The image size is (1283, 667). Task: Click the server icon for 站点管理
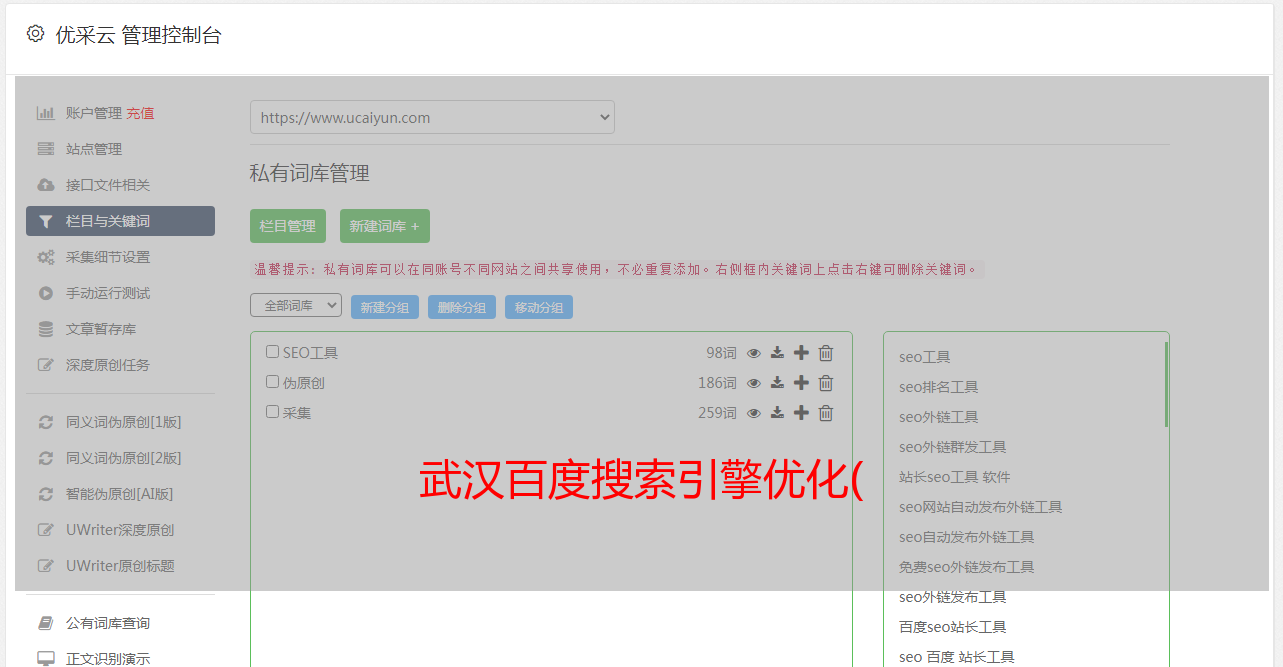pos(46,149)
